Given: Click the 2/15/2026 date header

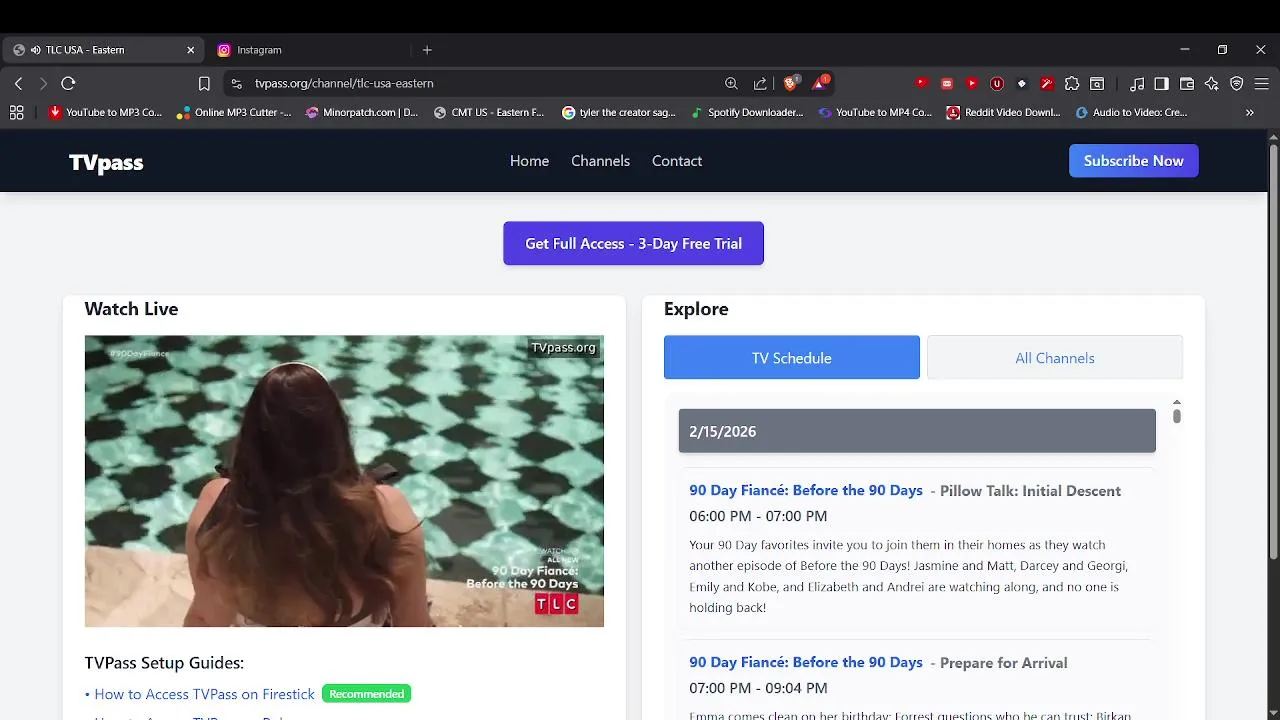Looking at the screenshot, I should click(x=917, y=431).
